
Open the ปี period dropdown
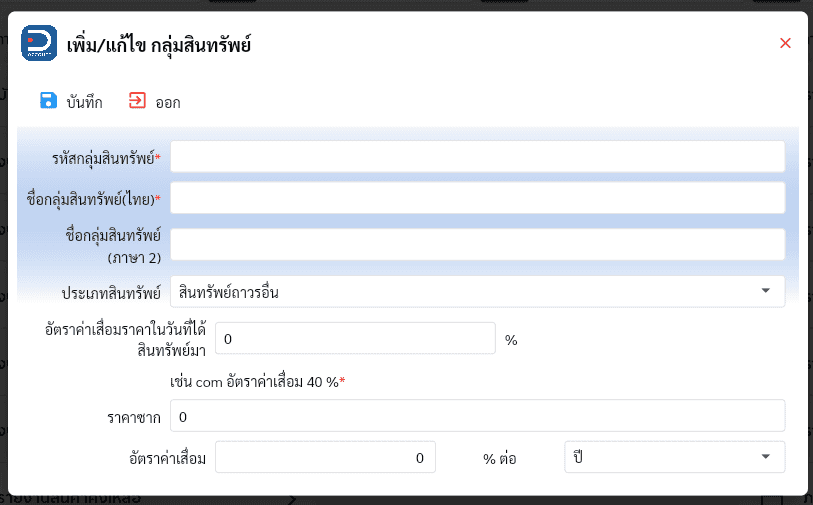675,457
